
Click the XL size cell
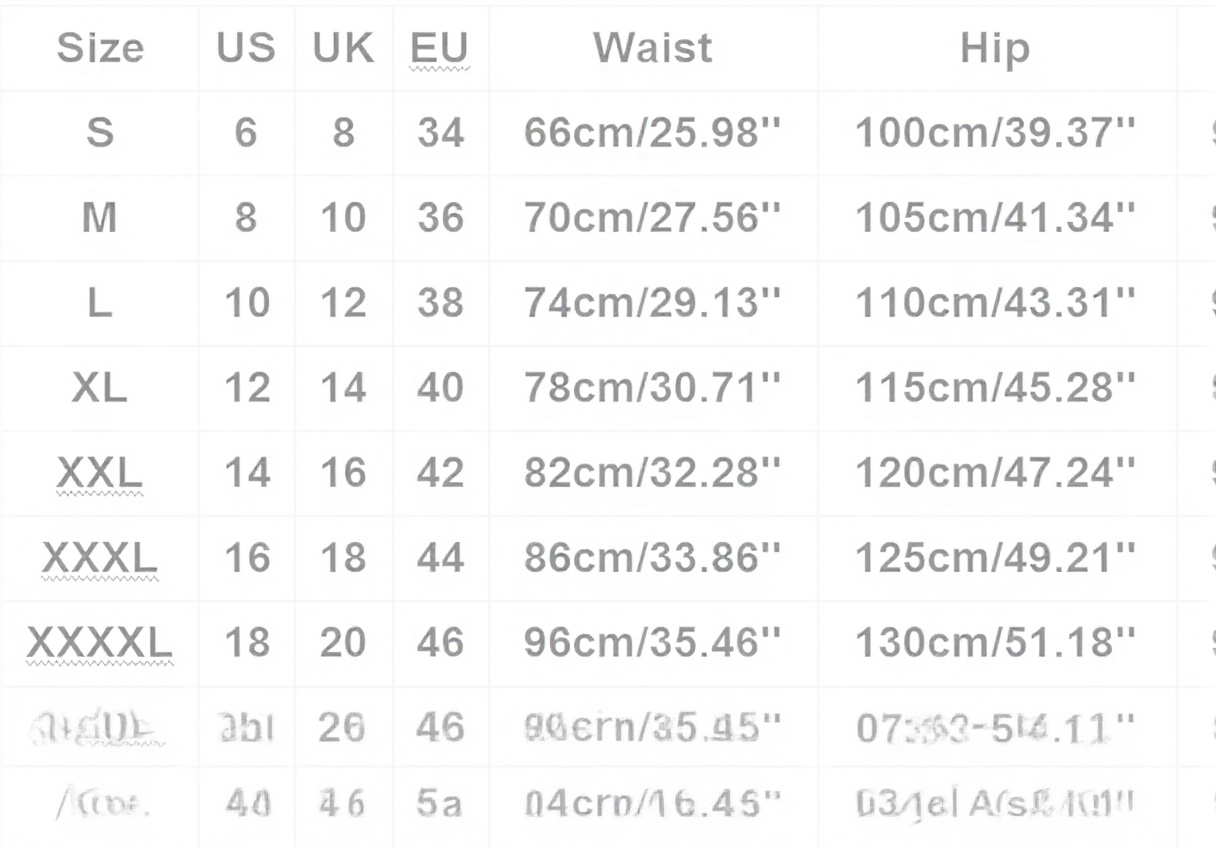click(100, 387)
